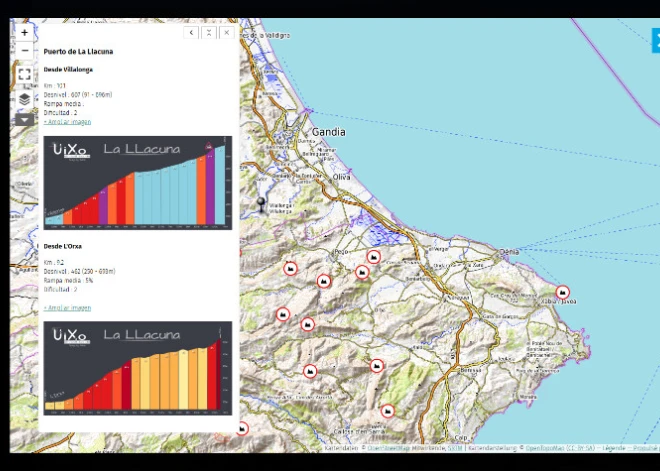
Task: Expand the dark dropdown arrow below layers
Action: coord(25,119)
